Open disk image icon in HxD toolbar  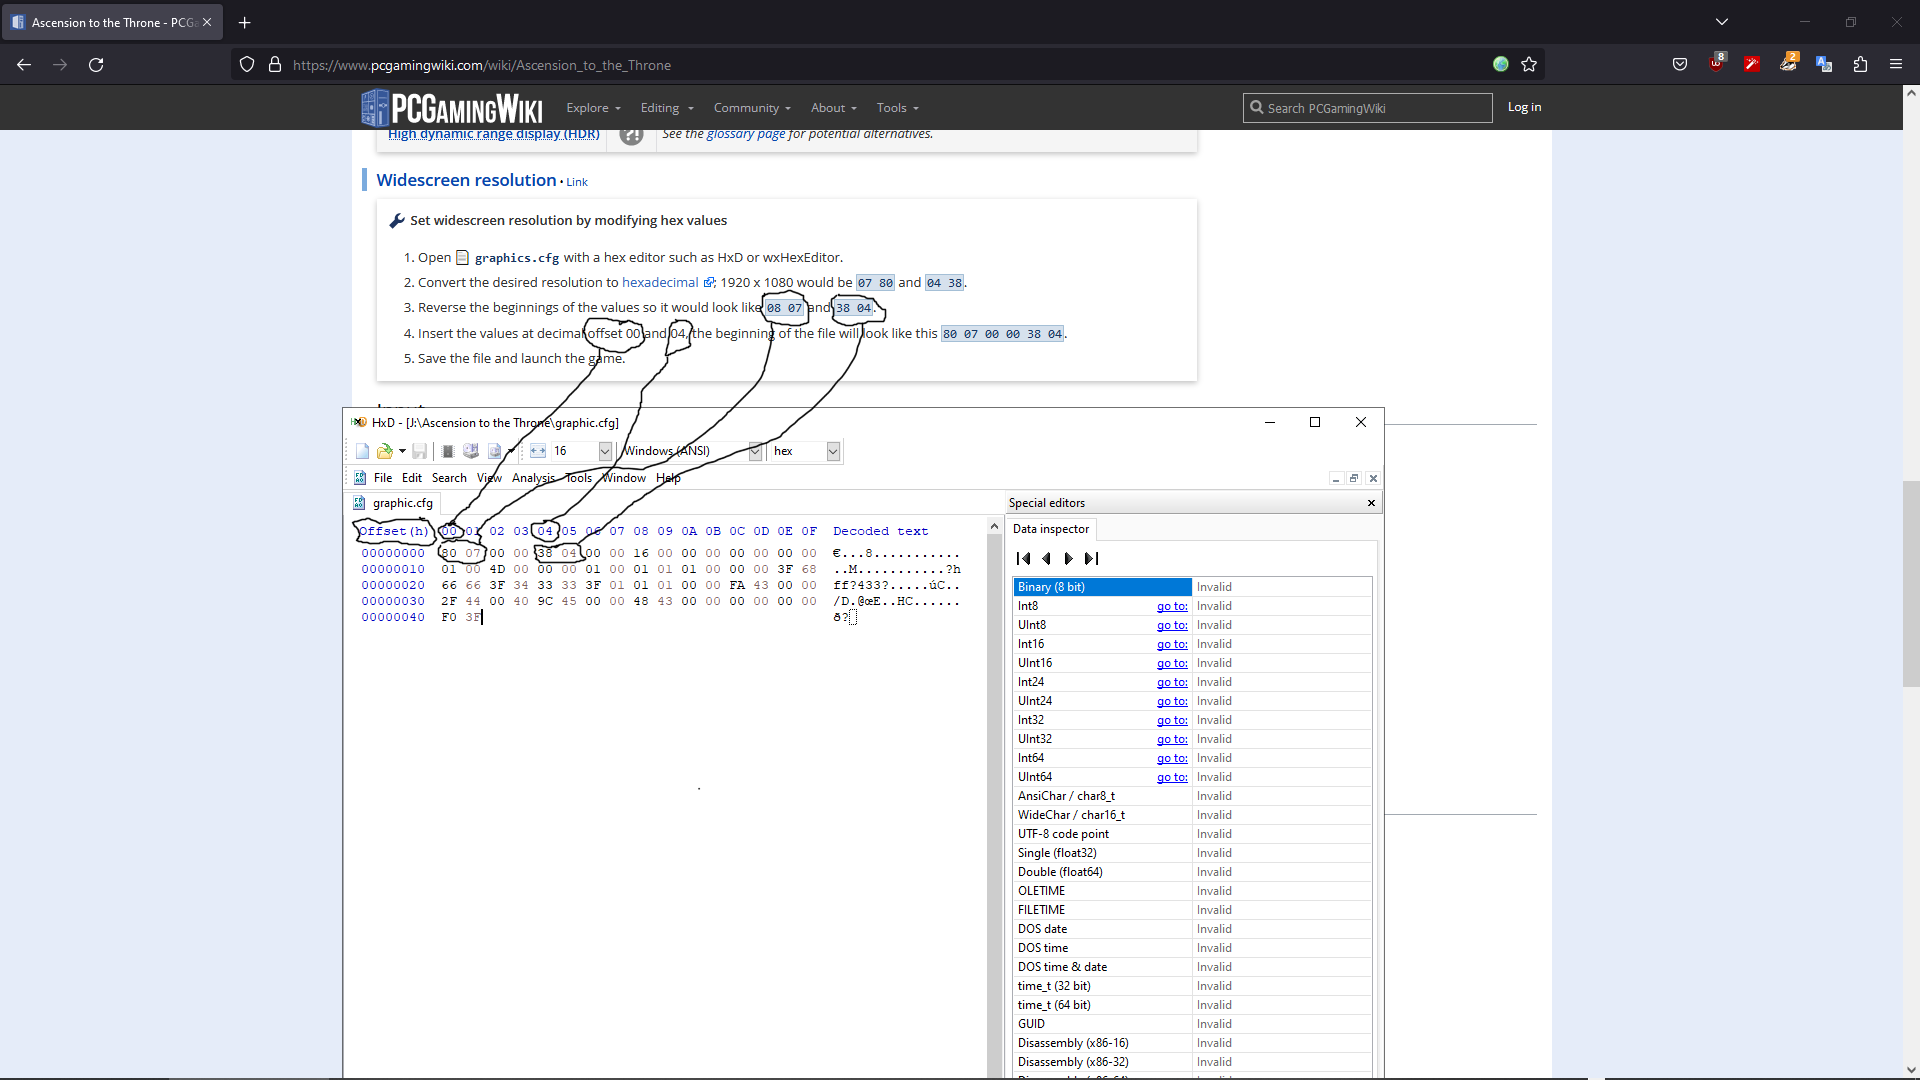click(494, 452)
